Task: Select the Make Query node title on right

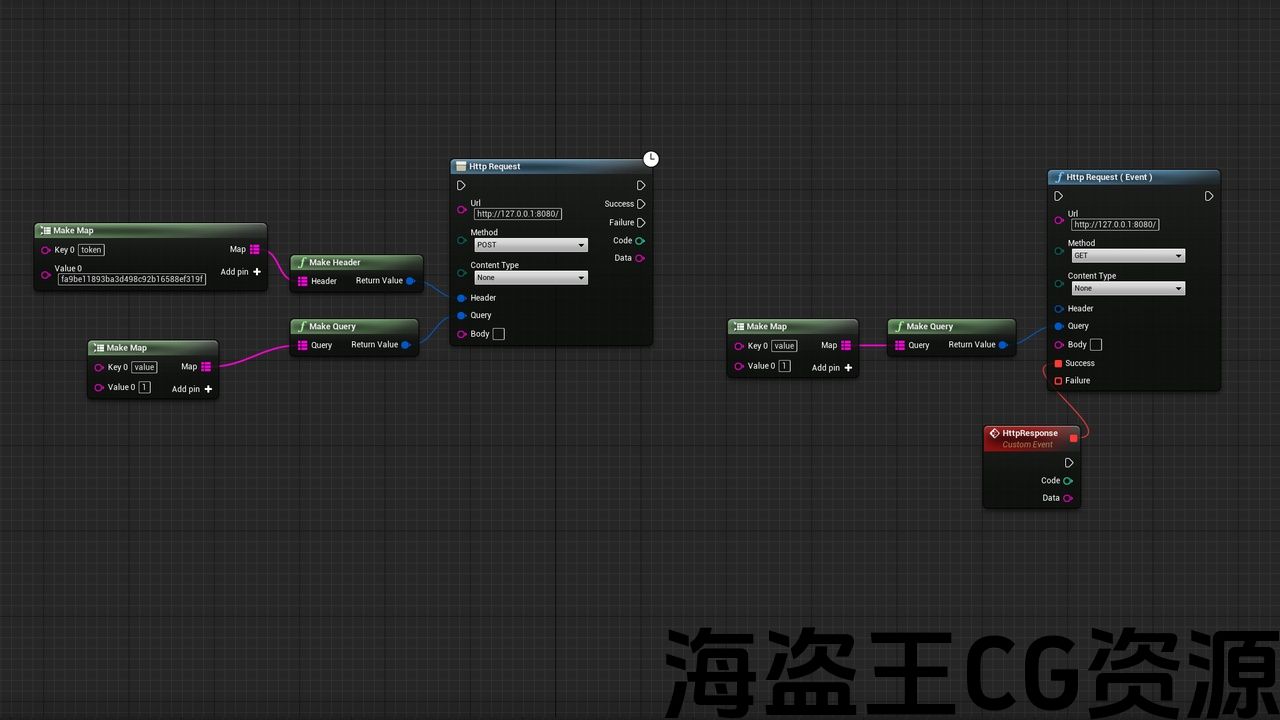Action: click(x=929, y=326)
